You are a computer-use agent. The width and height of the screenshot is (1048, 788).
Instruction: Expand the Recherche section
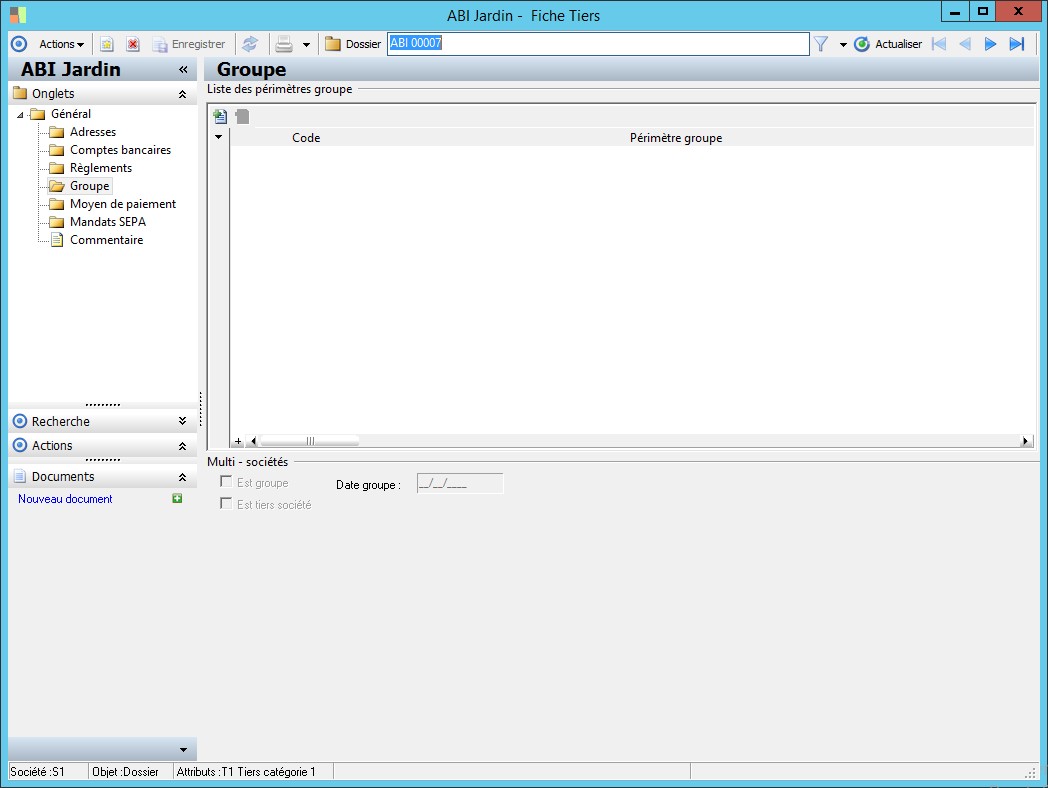tap(182, 421)
